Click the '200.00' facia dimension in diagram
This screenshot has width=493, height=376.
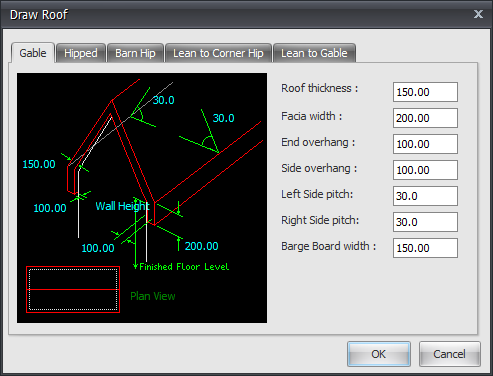pyautogui.click(x=201, y=246)
